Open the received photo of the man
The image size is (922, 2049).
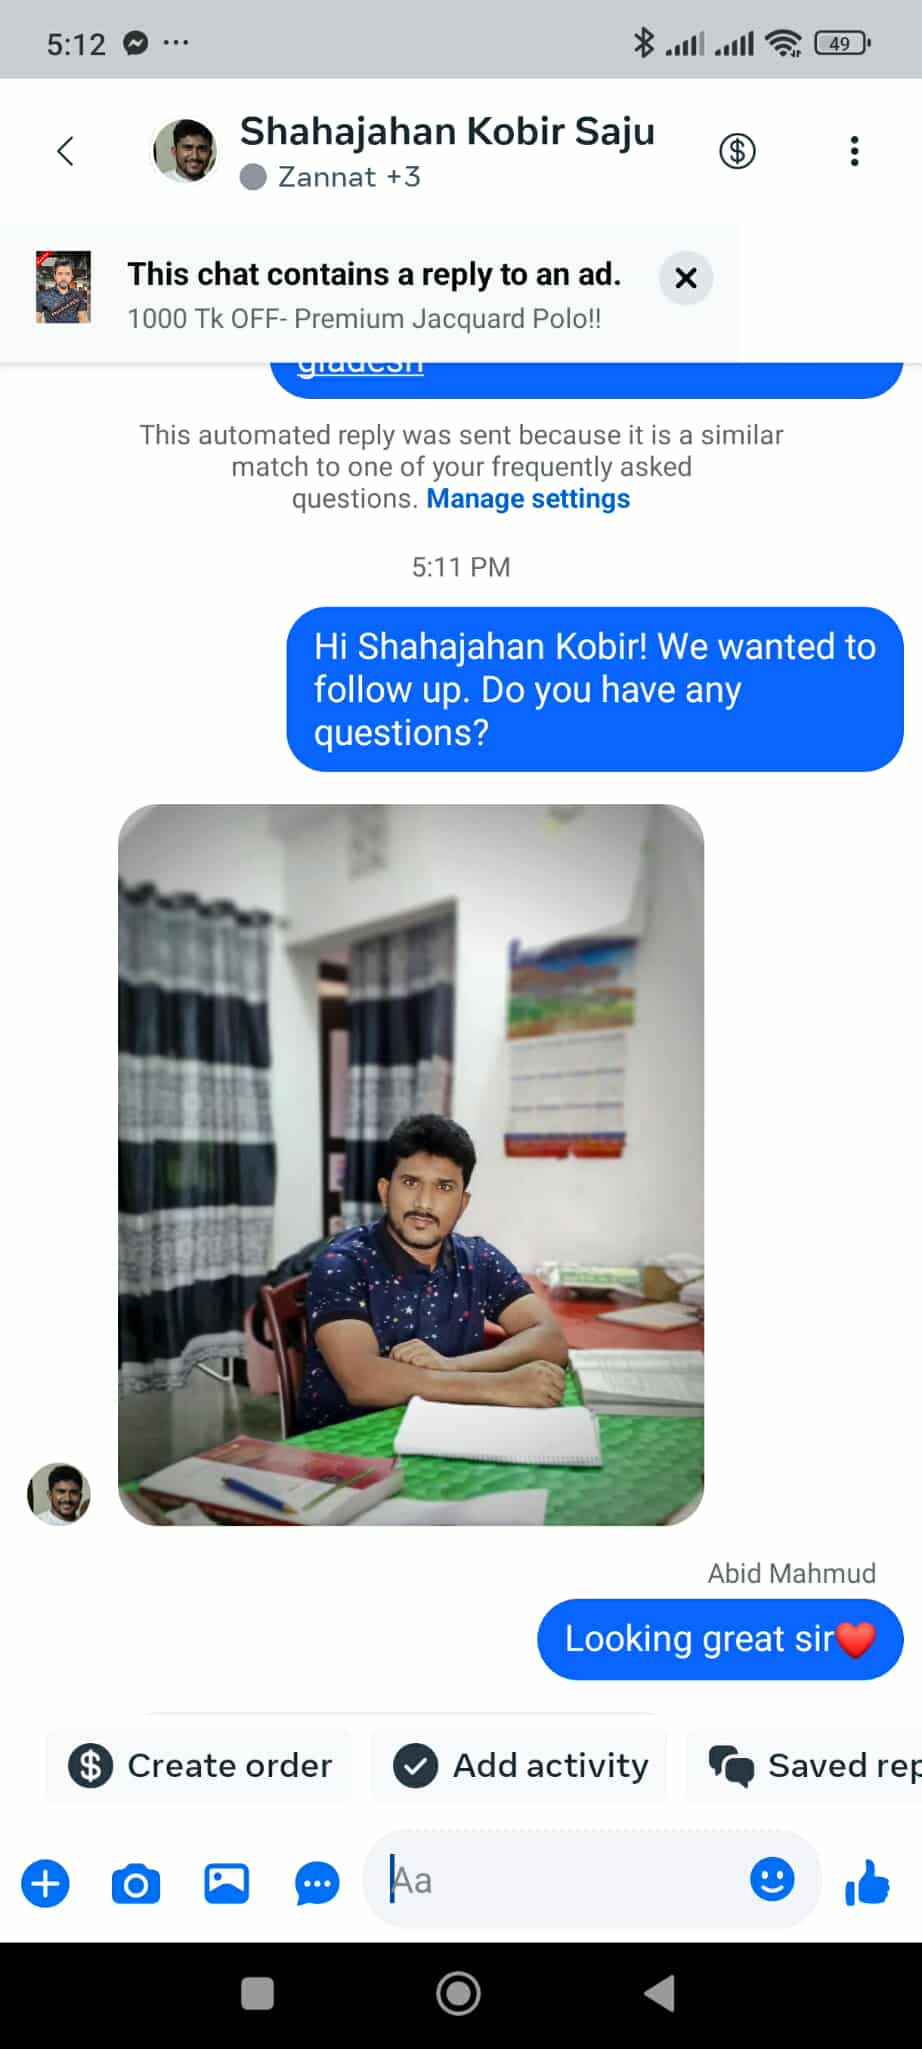pos(411,1165)
